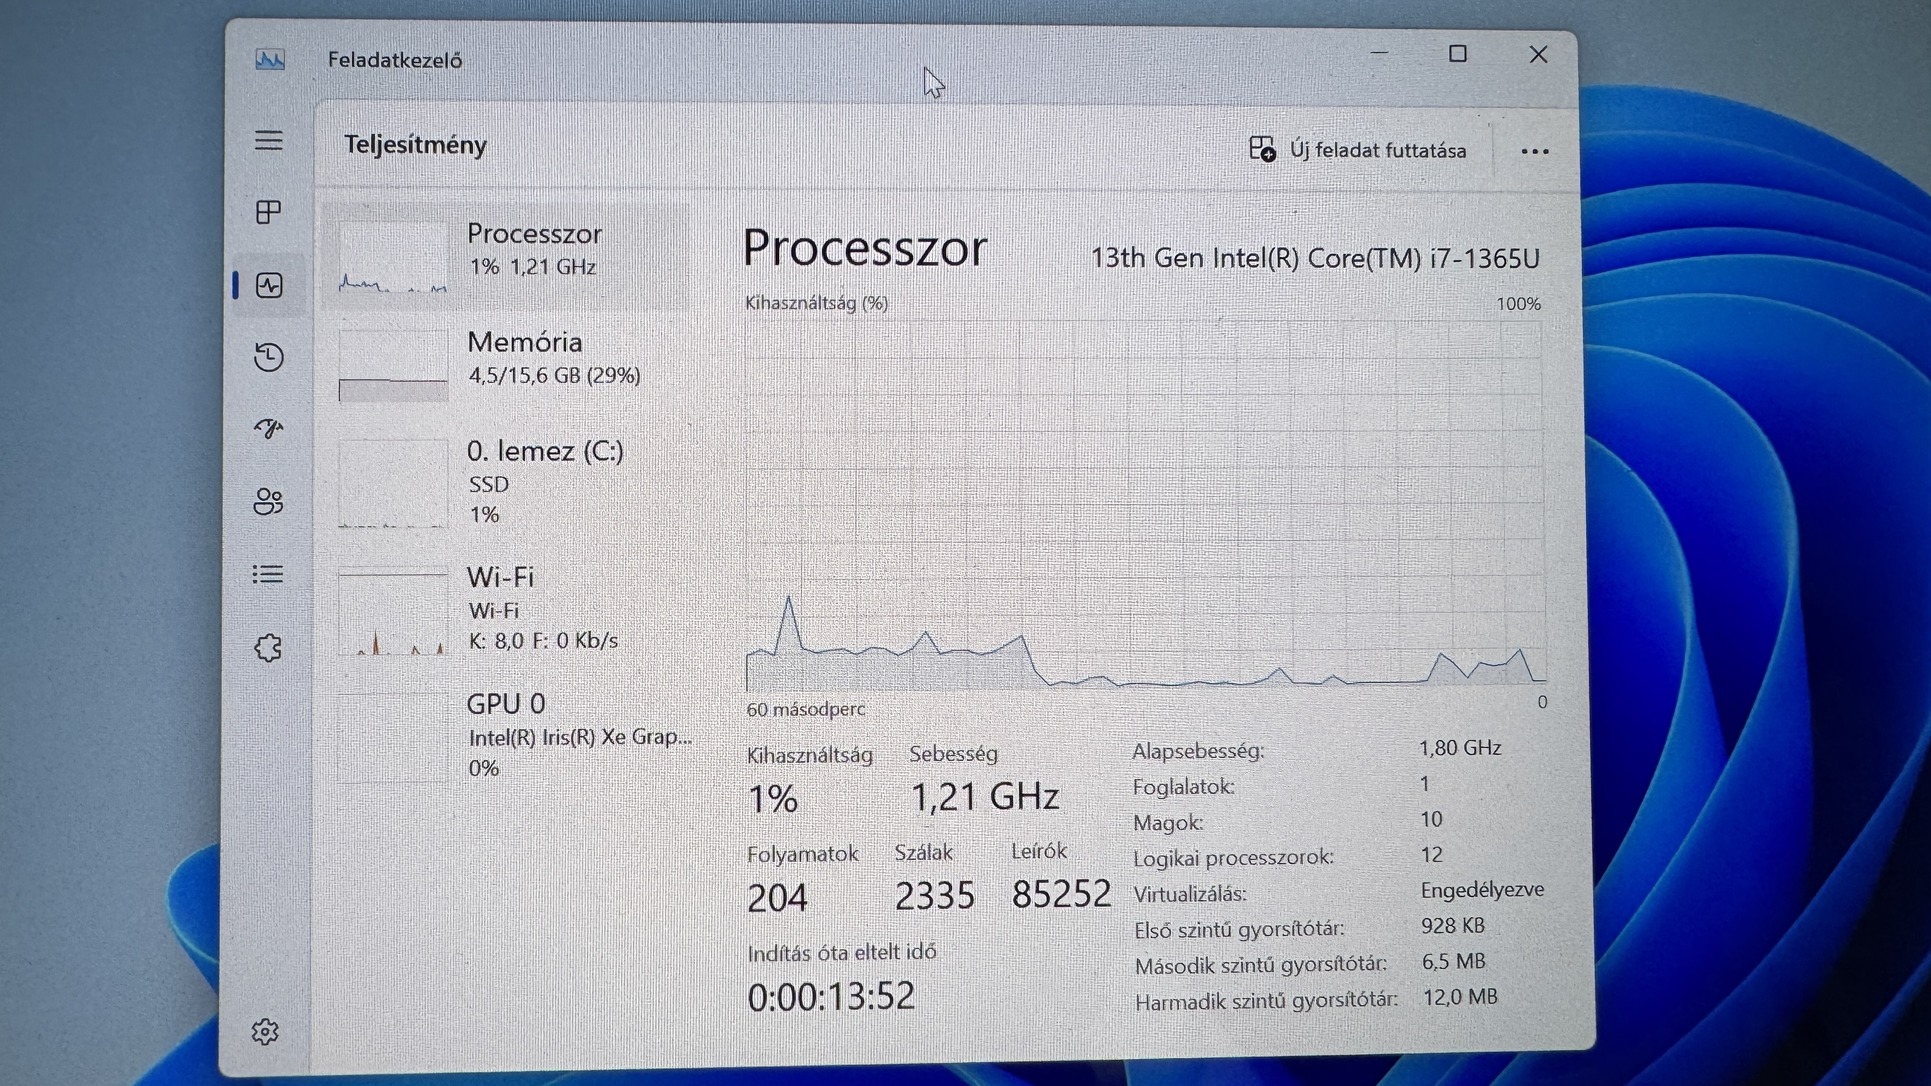The image size is (1931, 1086).
Task: Select the Processzor performance item
Action: 533,250
